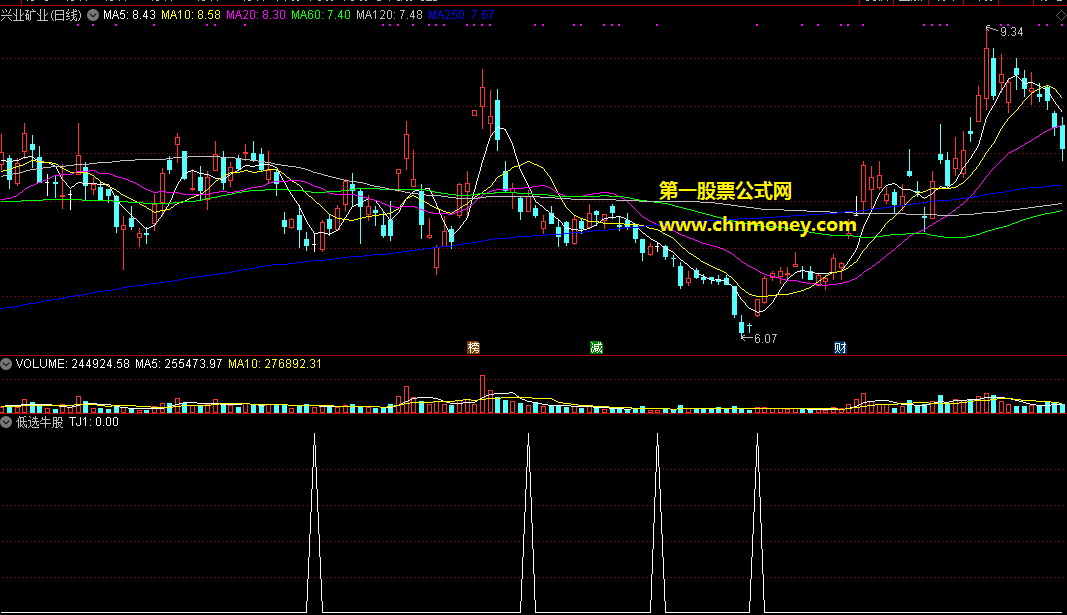Click the 低选牛股 indicator name
This screenshot has width=1067, height=615.
pyautogui.click(x=39, y=422)
